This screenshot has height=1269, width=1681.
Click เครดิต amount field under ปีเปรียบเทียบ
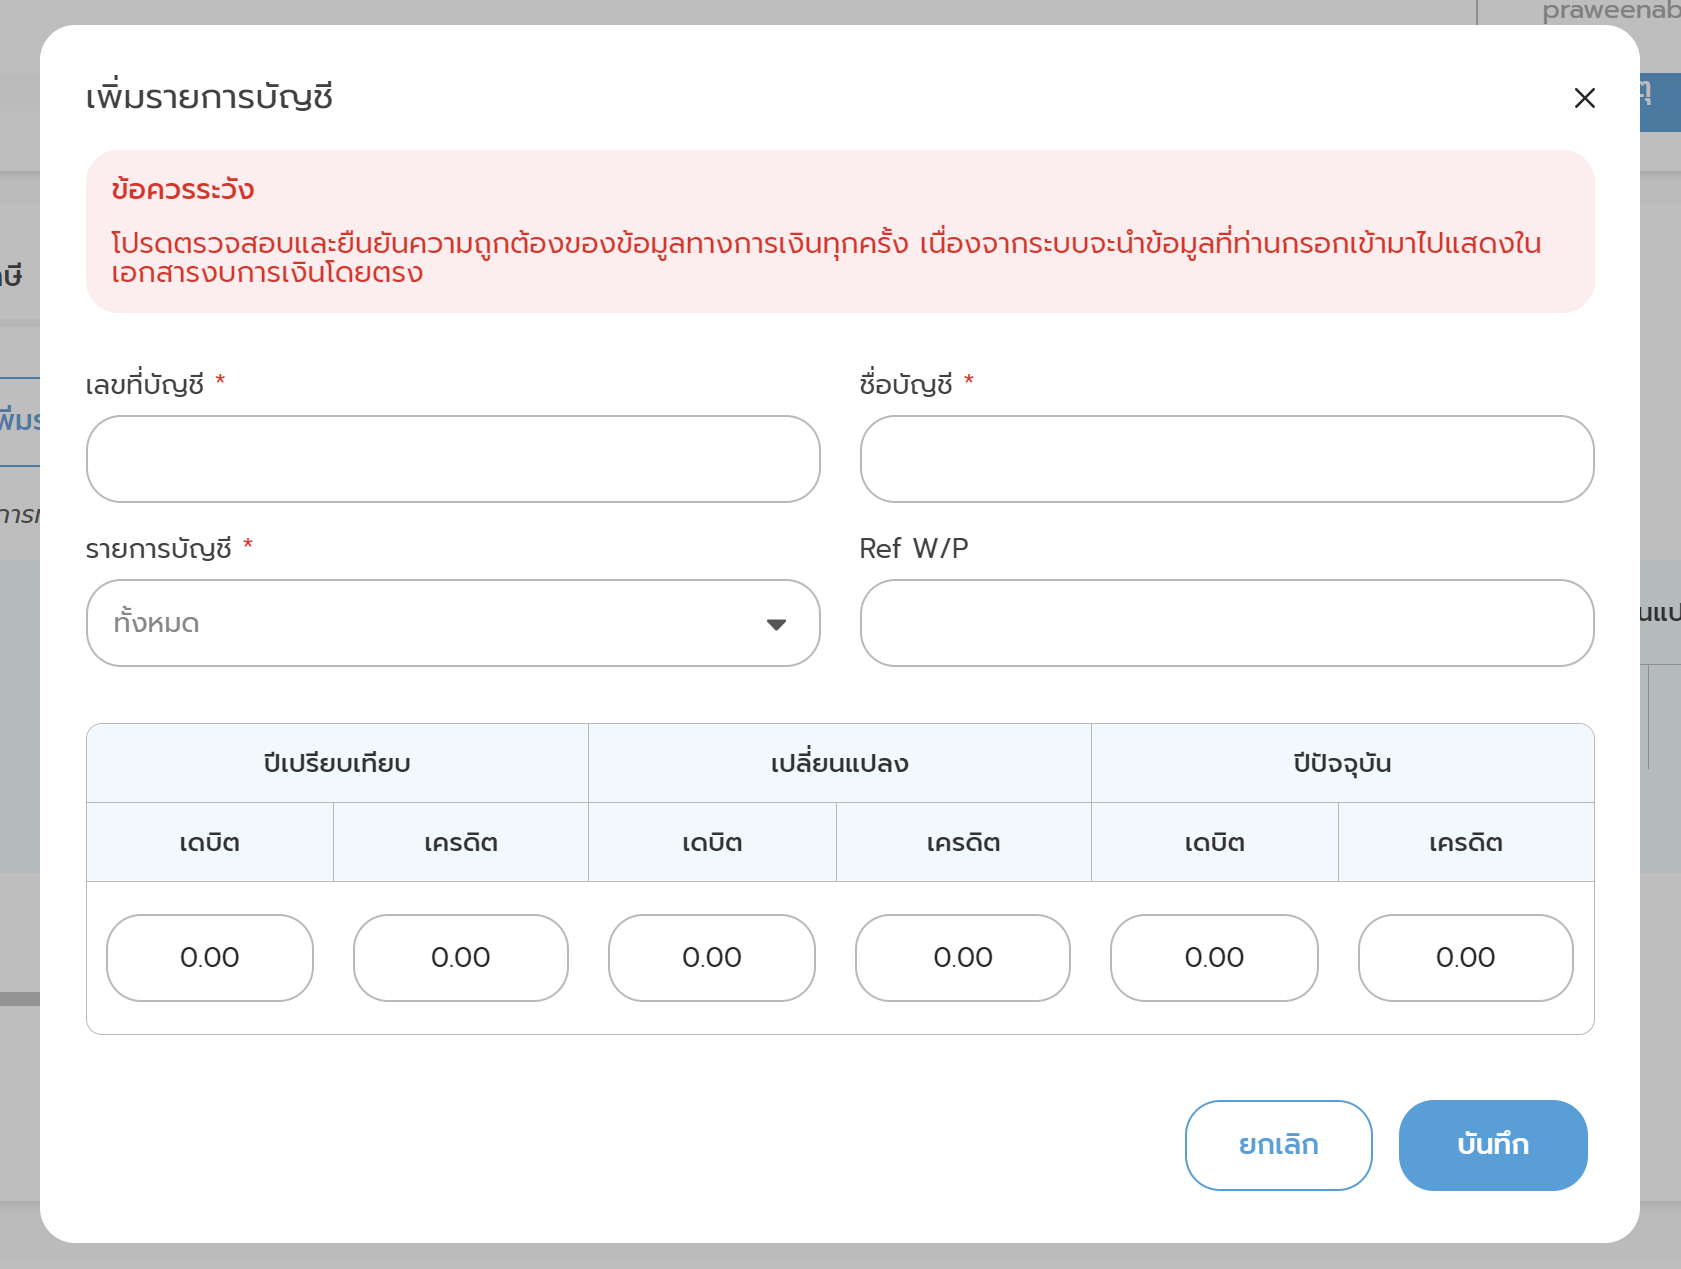(x=461, y=957)
